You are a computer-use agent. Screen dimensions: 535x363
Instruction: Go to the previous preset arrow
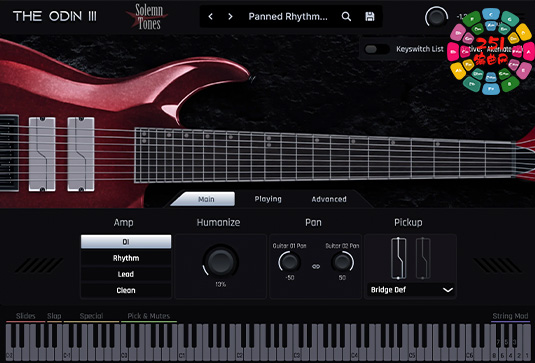pyautogui.click(x=211, y=16)
